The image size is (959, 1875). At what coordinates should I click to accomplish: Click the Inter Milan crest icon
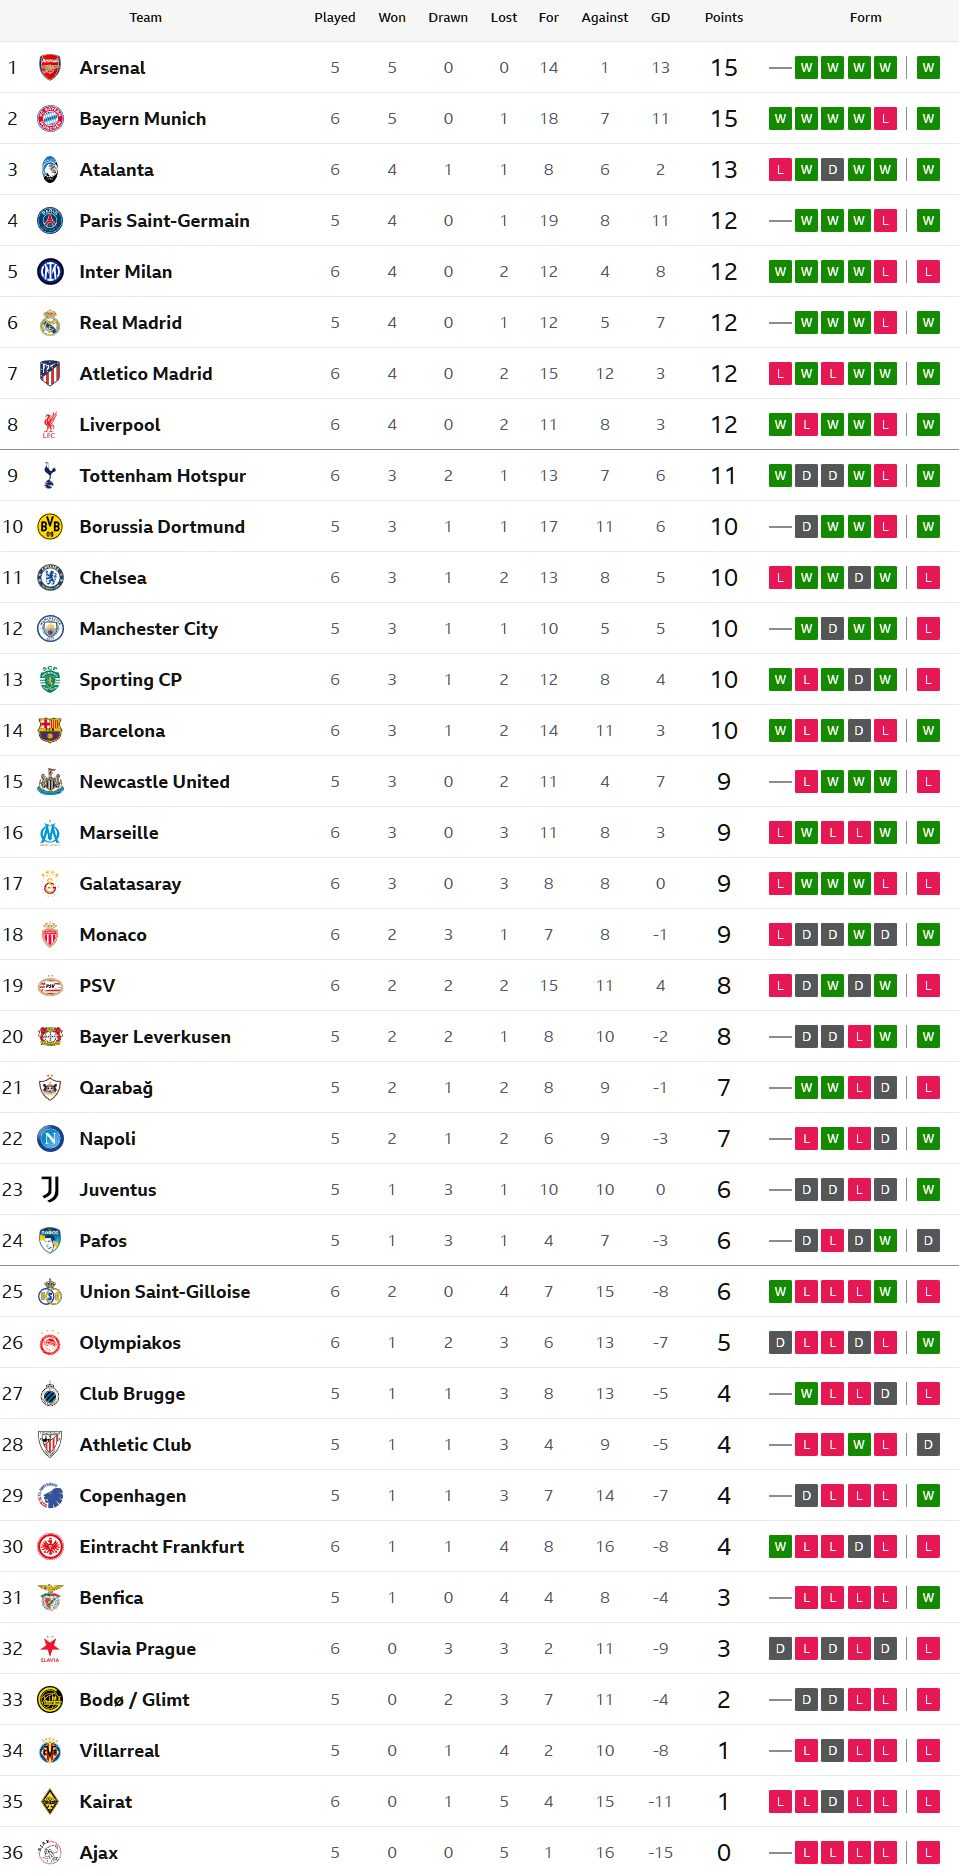tap(50, 272)
